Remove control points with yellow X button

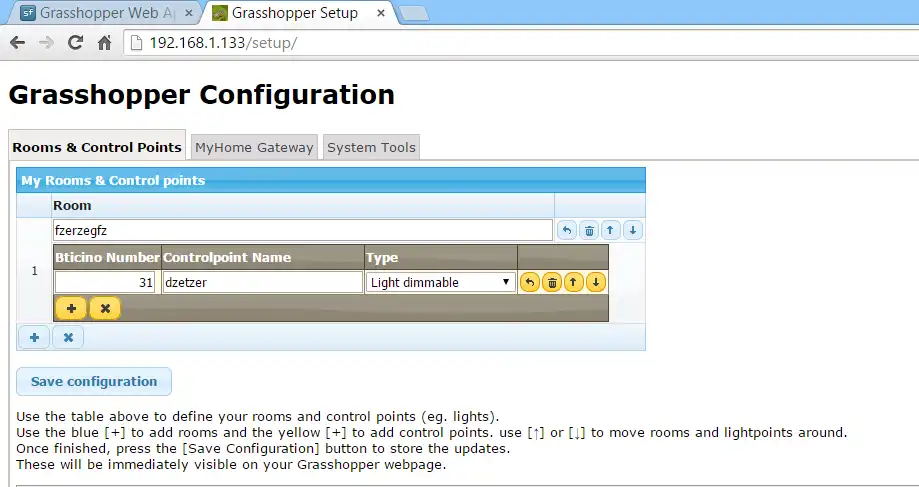tap(105, 308)
